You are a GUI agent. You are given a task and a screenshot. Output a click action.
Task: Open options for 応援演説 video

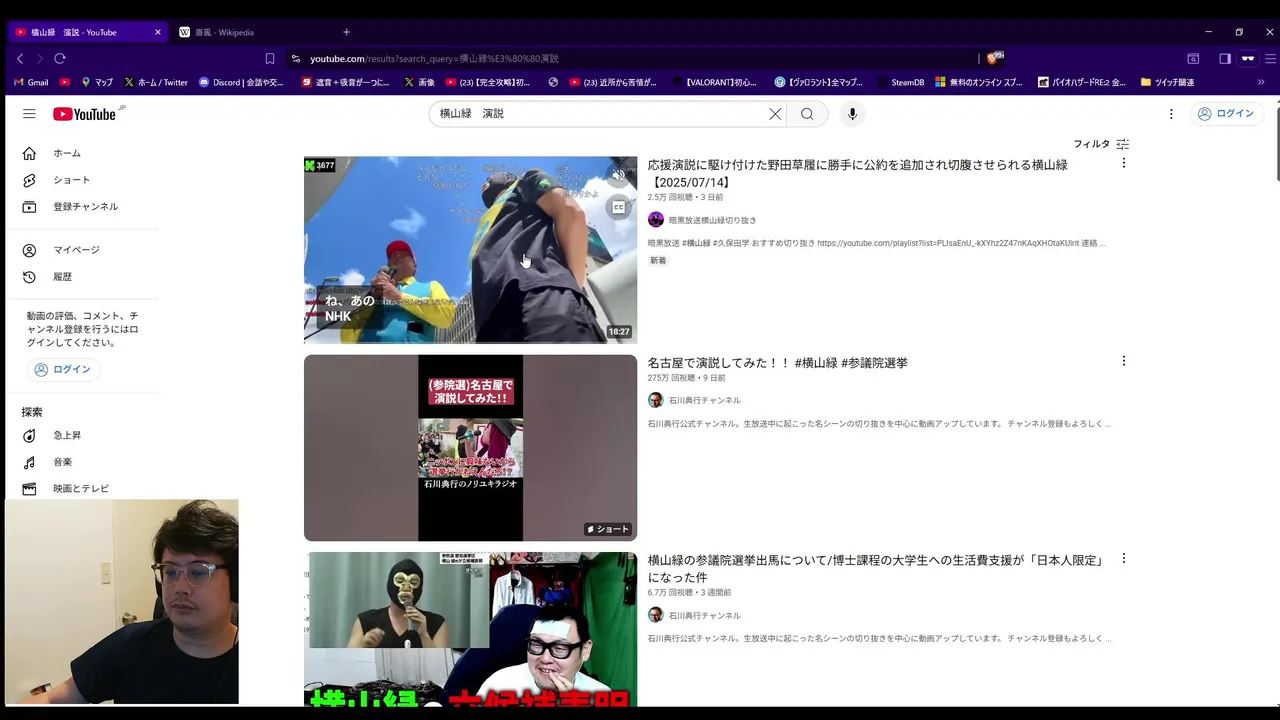tap(1123, 163)
